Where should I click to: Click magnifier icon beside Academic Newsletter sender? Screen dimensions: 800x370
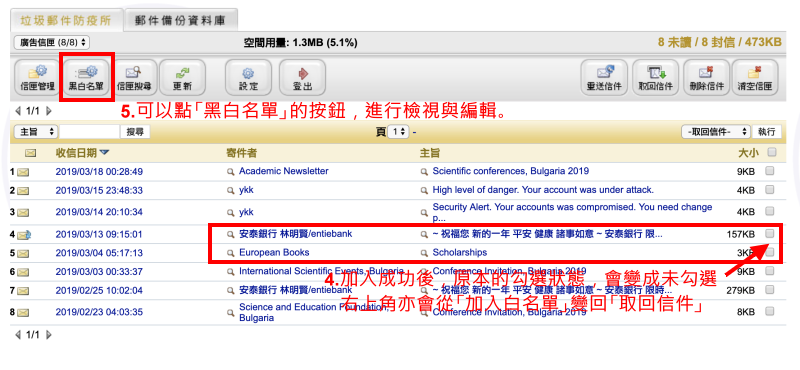(x=230, y=172)
